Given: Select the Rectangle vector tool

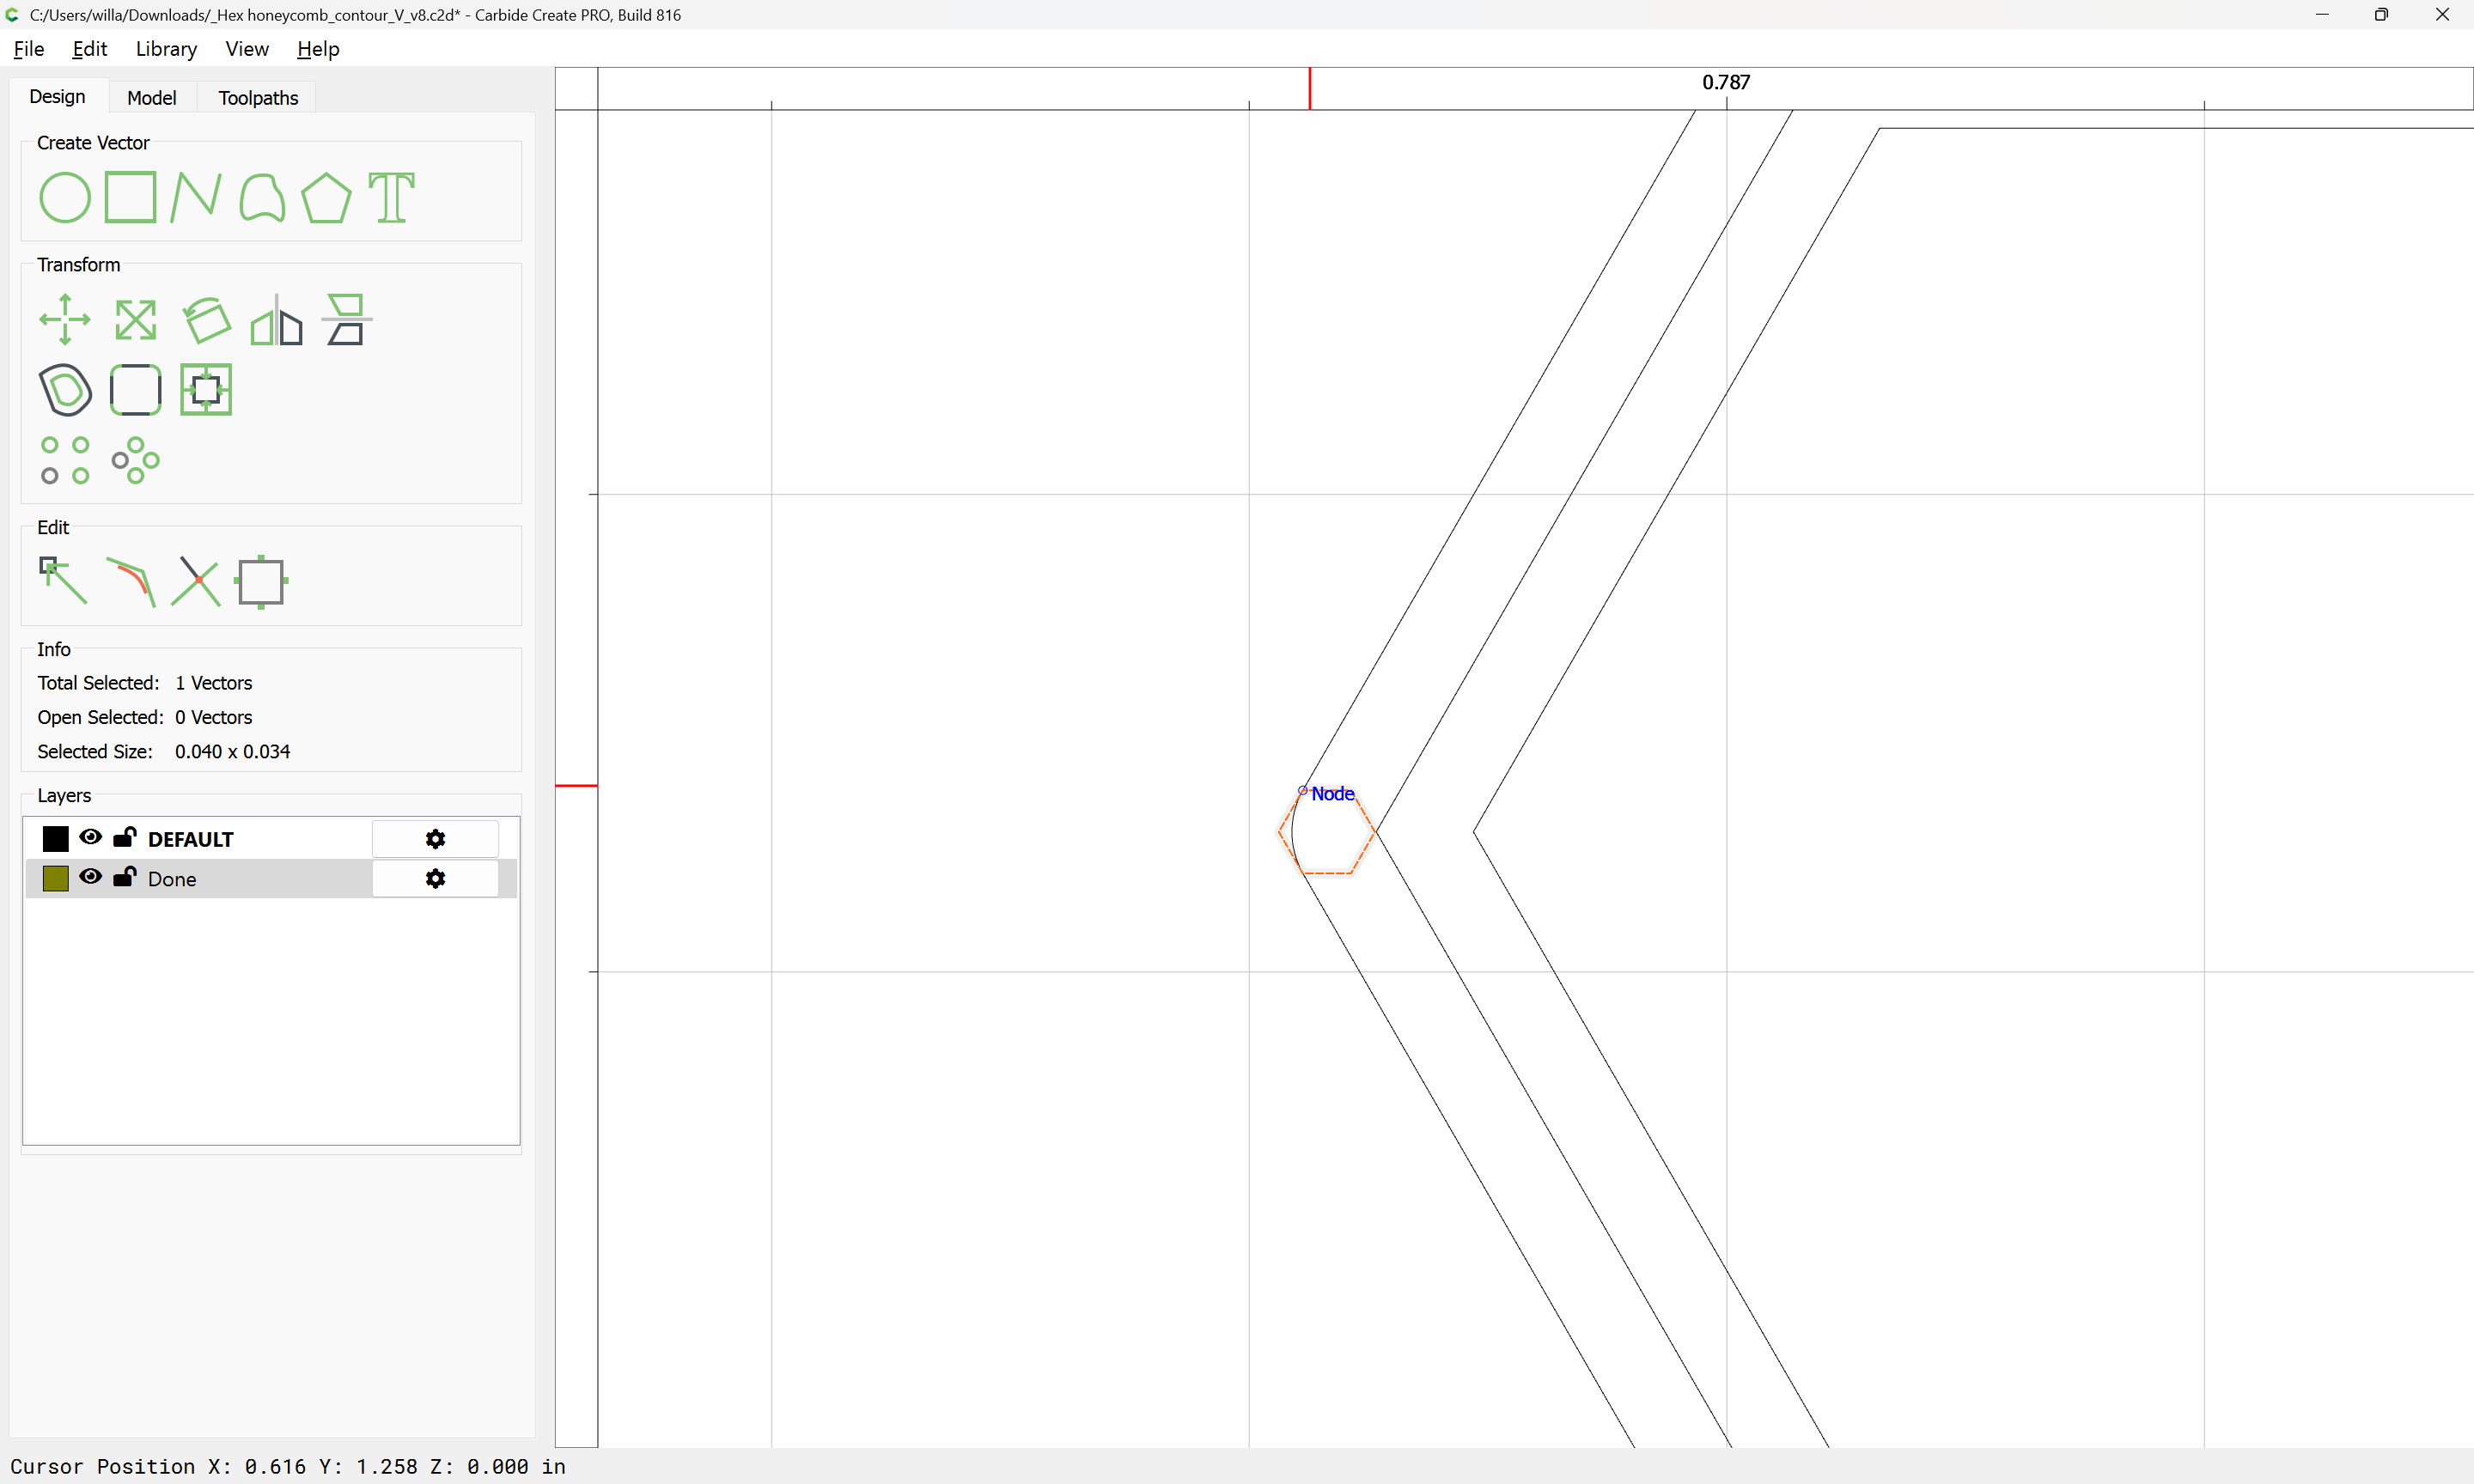Looking at the screenshot, I should coord(131,197).
